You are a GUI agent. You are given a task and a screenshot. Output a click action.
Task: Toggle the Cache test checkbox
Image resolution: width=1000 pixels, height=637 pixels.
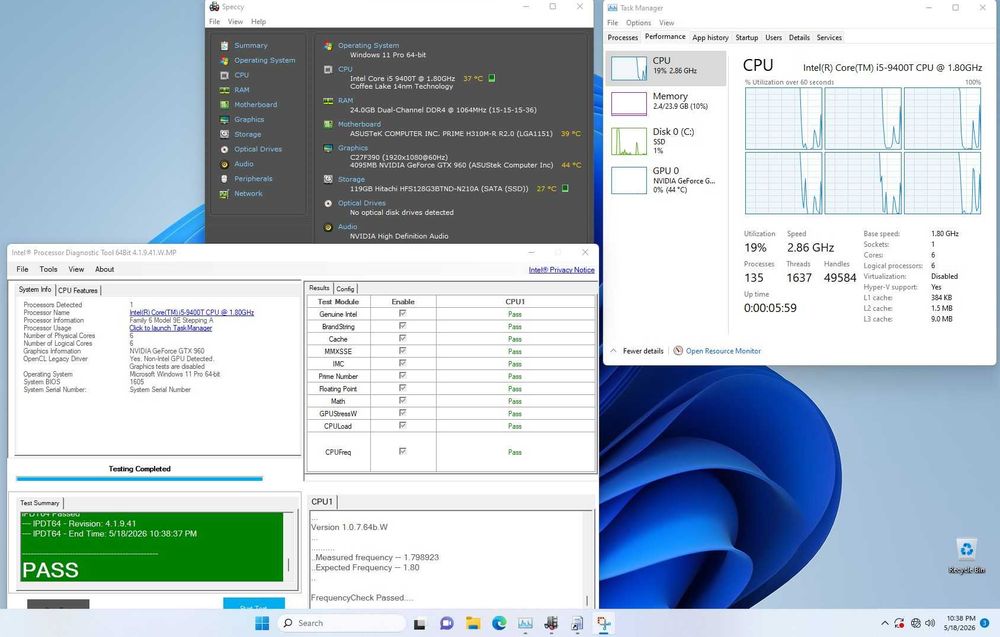tap(402, 338)
